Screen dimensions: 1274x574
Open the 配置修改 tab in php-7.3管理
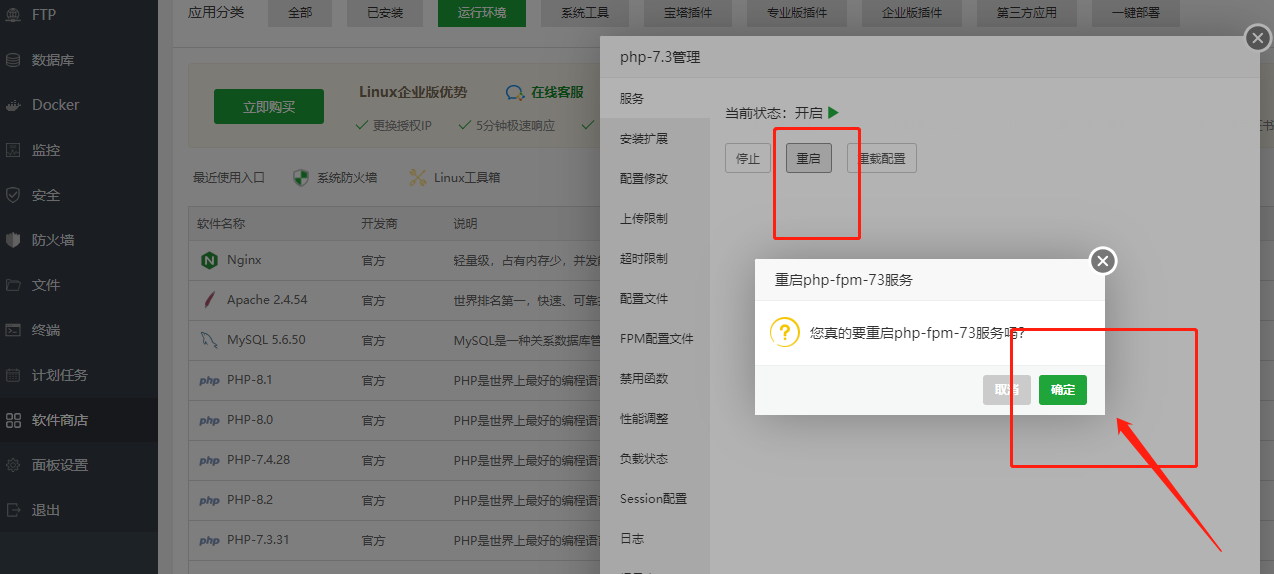coord(655,179)
